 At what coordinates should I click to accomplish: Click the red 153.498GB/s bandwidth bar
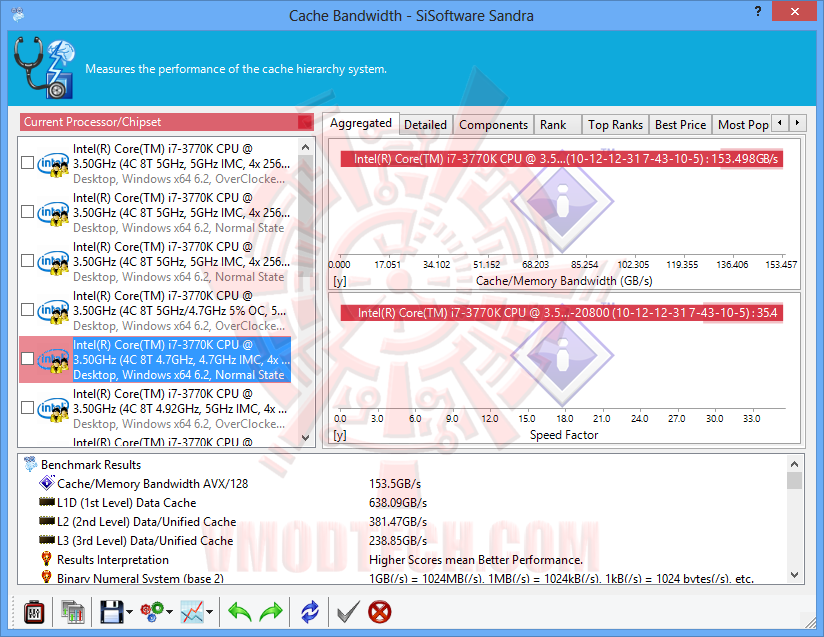561,159
